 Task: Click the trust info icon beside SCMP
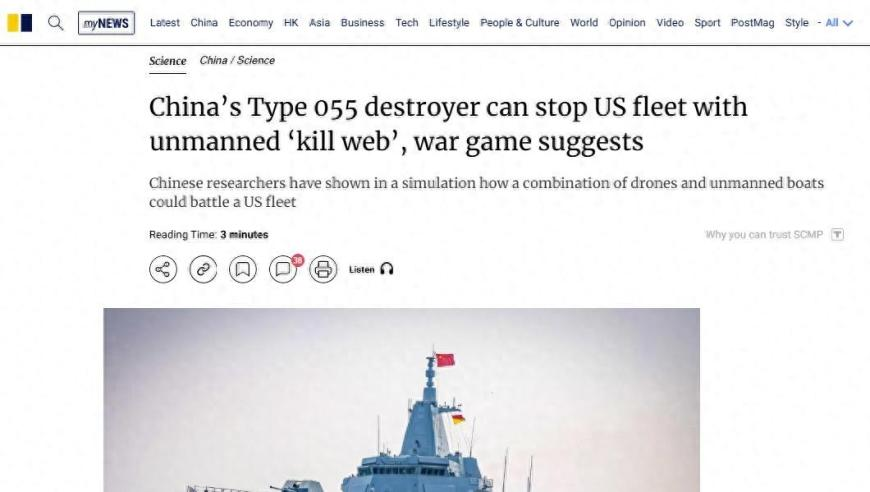click(837, 235)
